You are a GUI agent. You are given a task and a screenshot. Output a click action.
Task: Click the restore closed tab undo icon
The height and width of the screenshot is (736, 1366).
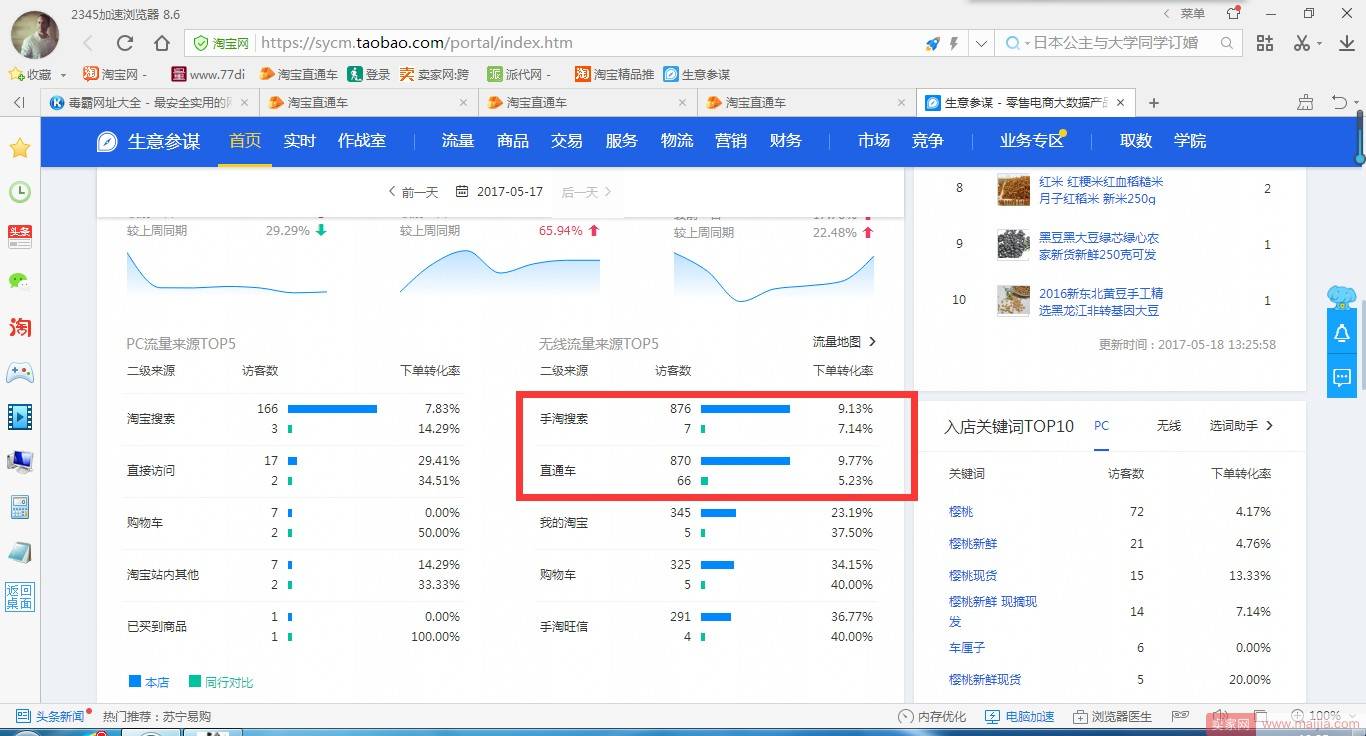(x=1339, y=102)
